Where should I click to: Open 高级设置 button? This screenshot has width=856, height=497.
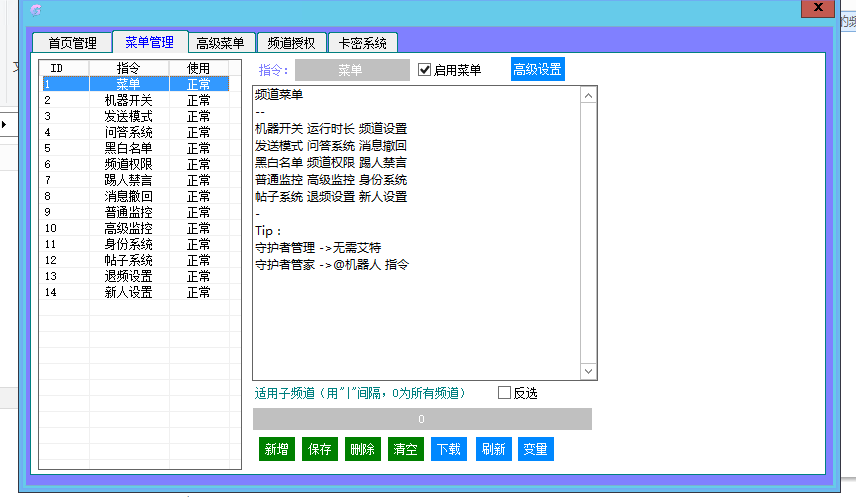pos(538,69)
